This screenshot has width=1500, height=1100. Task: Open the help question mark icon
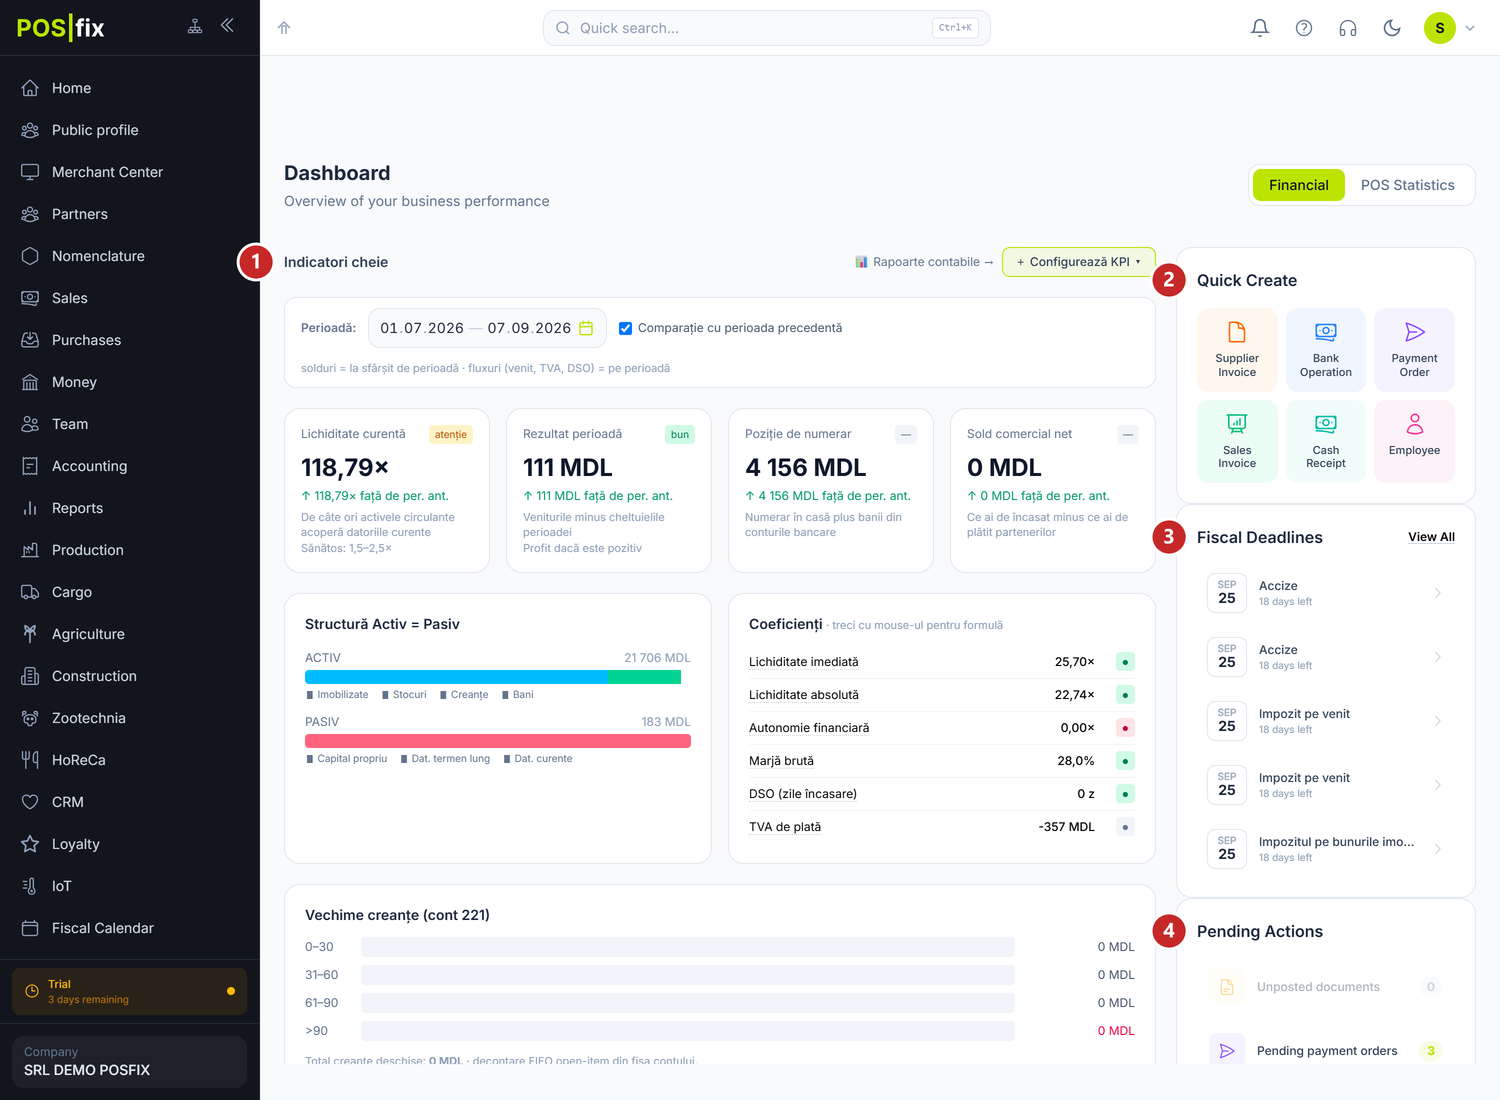pyautogui.click(x=1304, y=28)
